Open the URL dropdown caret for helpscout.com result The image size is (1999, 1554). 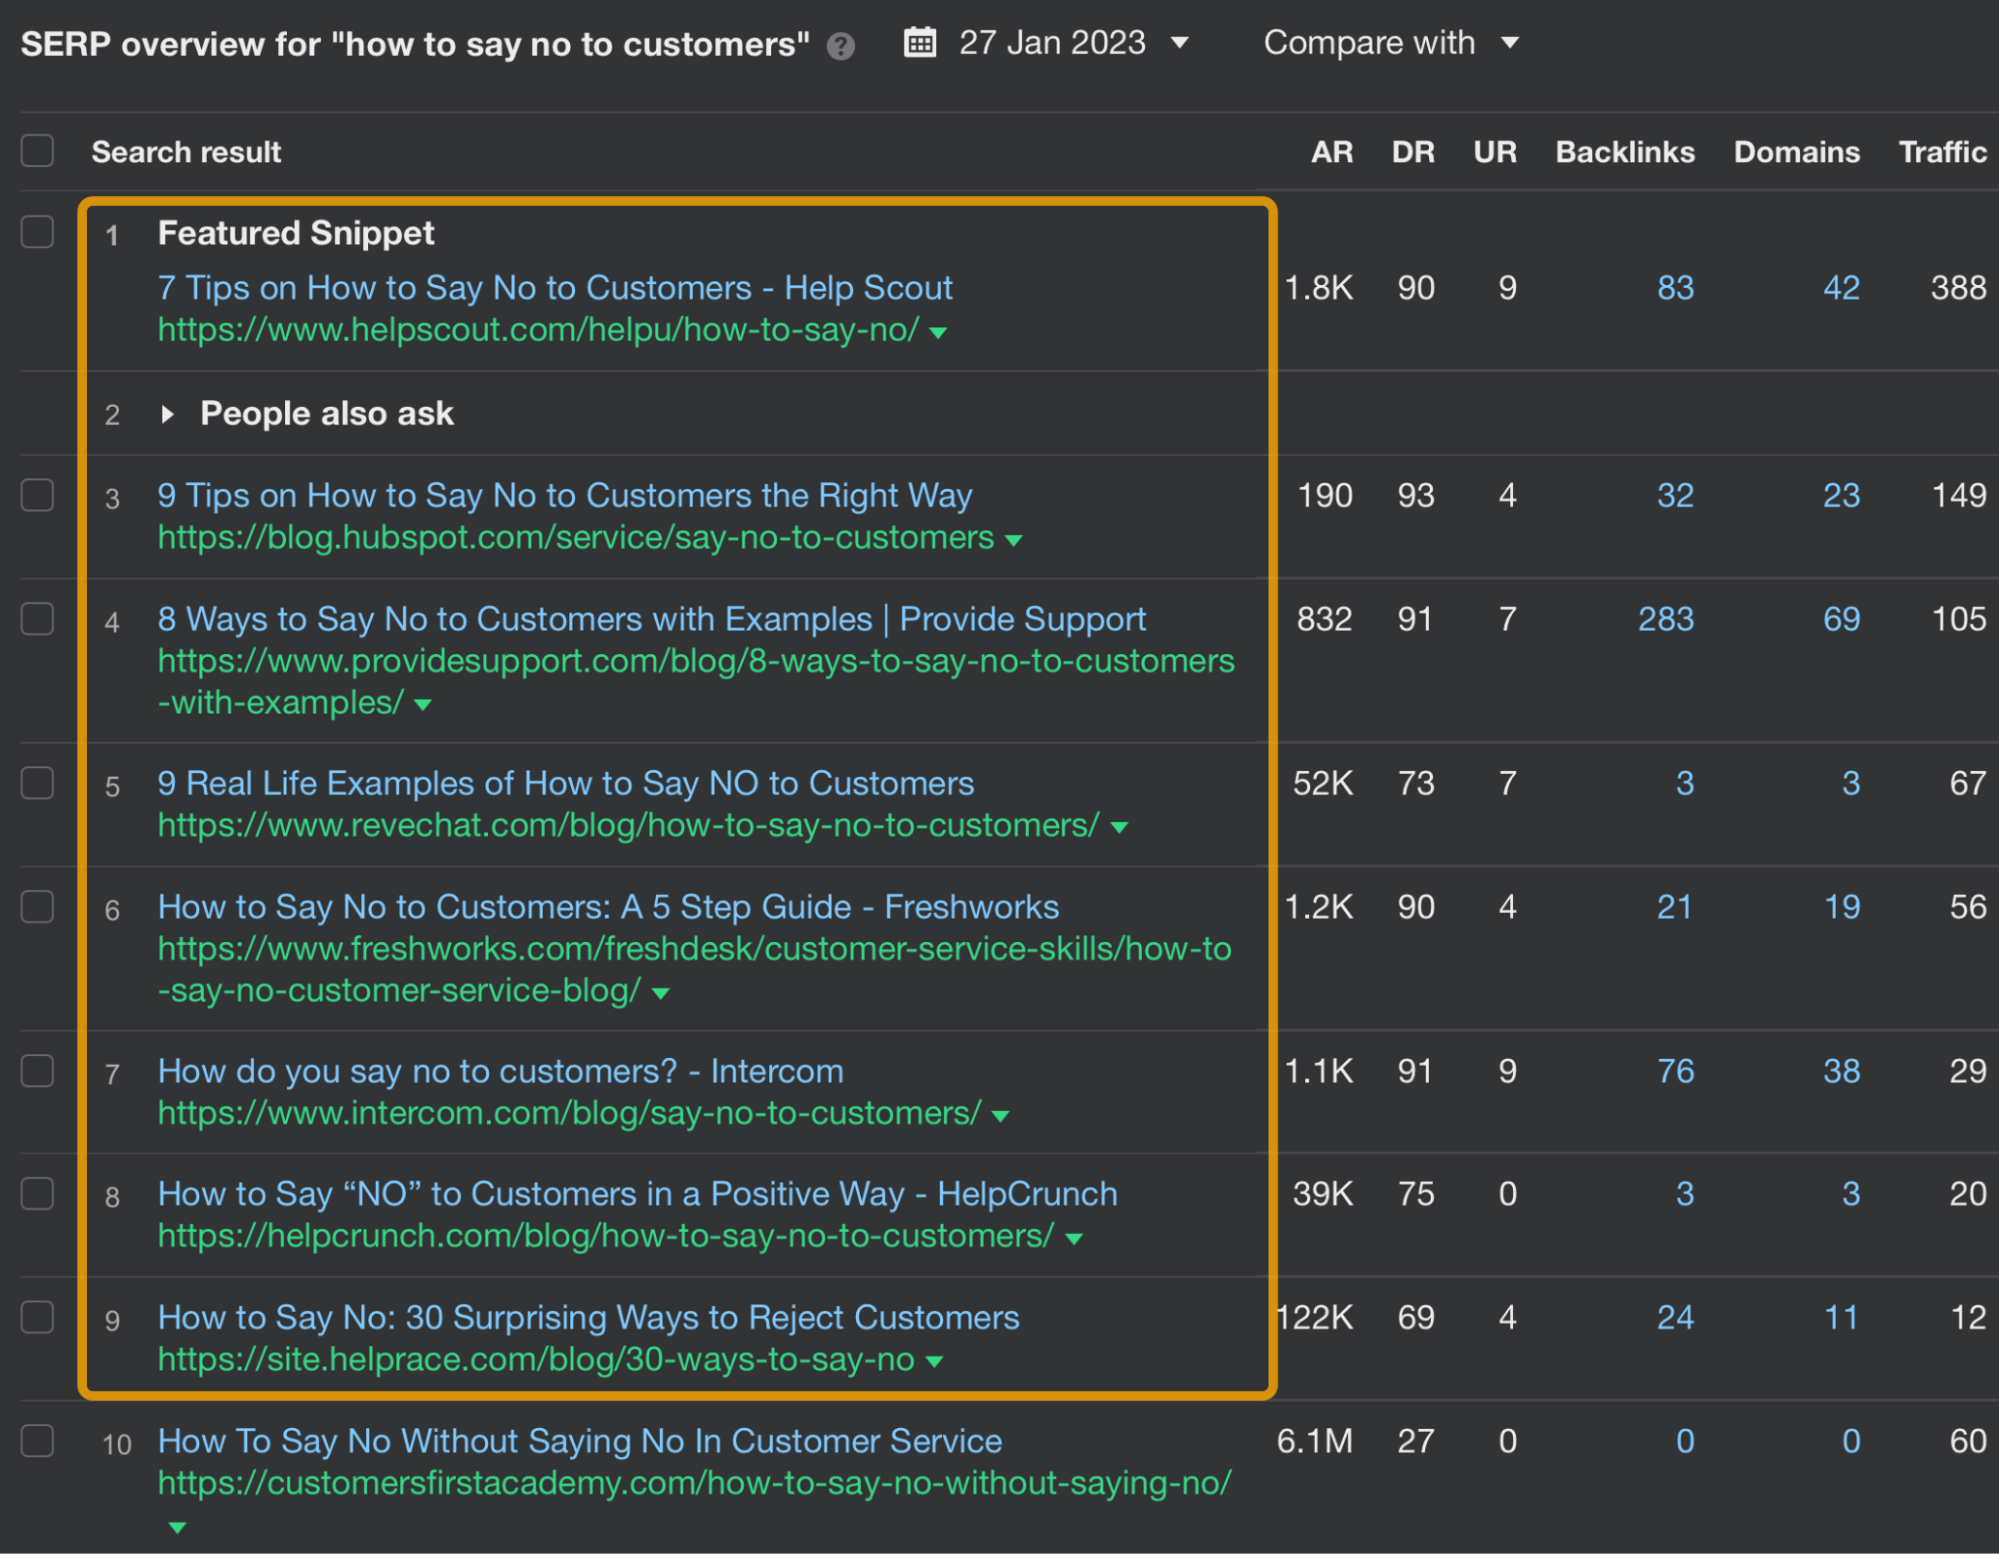(938, 333)
